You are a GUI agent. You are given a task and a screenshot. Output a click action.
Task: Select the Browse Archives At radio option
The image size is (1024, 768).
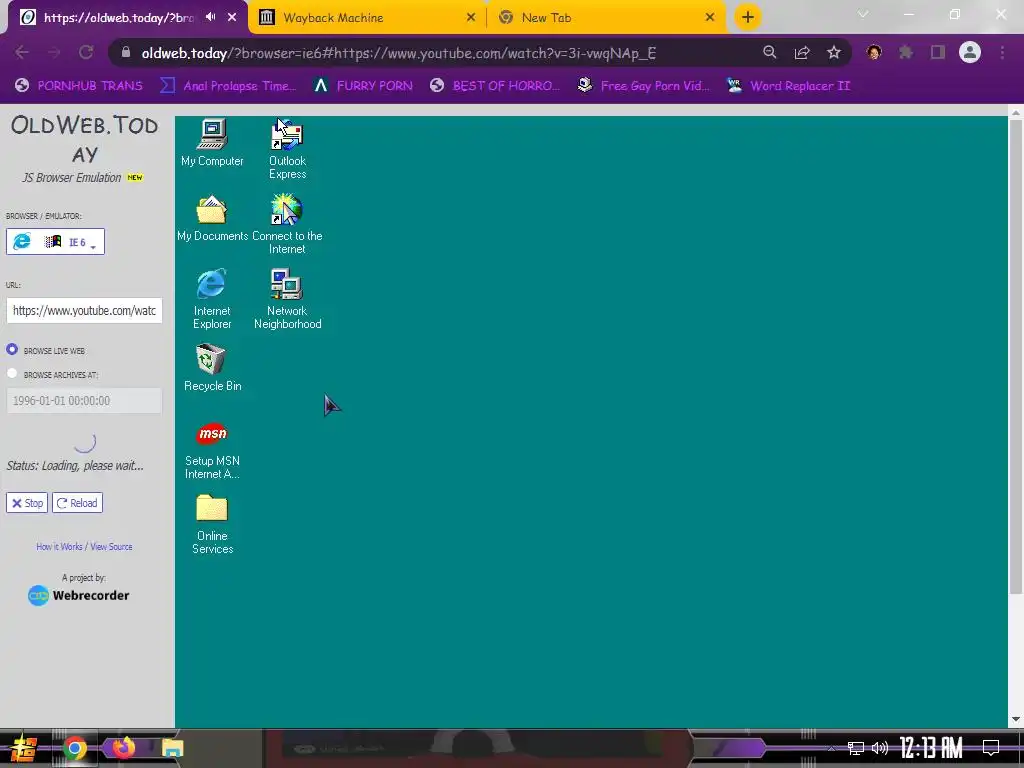pyautogui.click(x=12, y=374)
